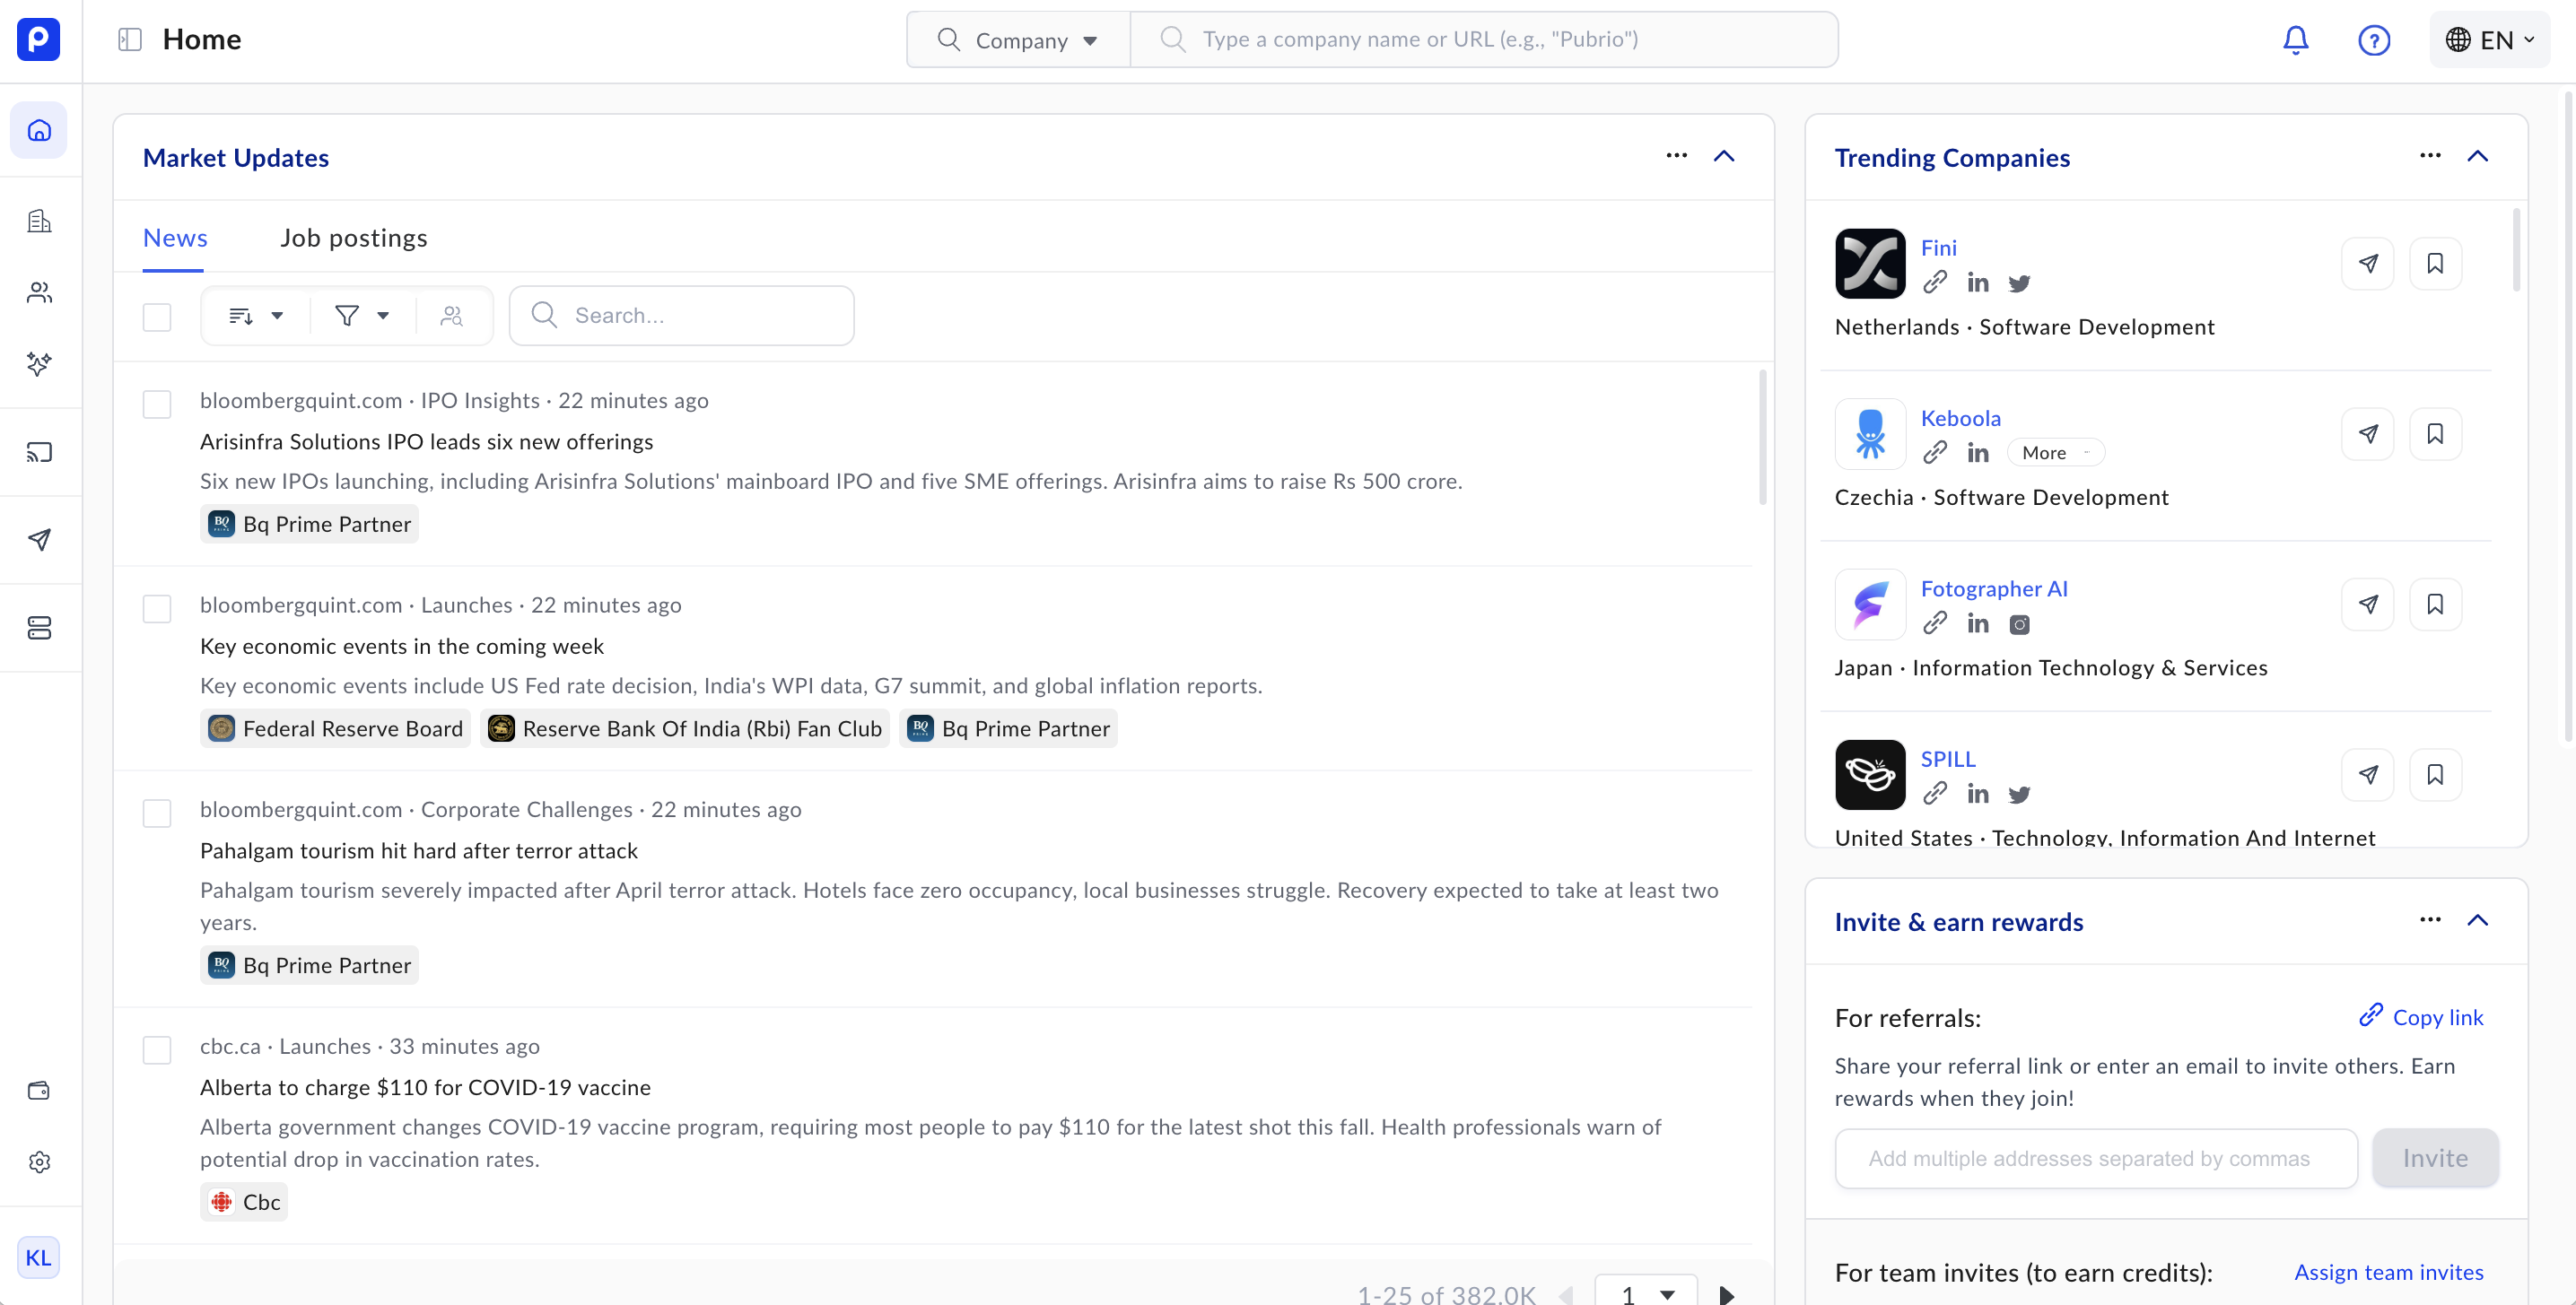
Task: Open the Company search type dropdown
Action: (x=1018, y=40)
